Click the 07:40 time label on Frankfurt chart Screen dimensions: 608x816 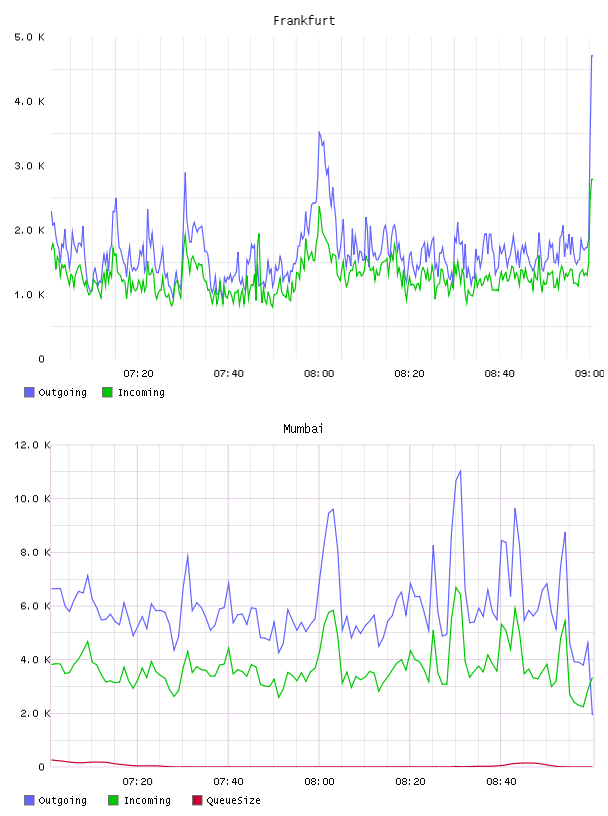pyautogui.click(x=229, y=374)
